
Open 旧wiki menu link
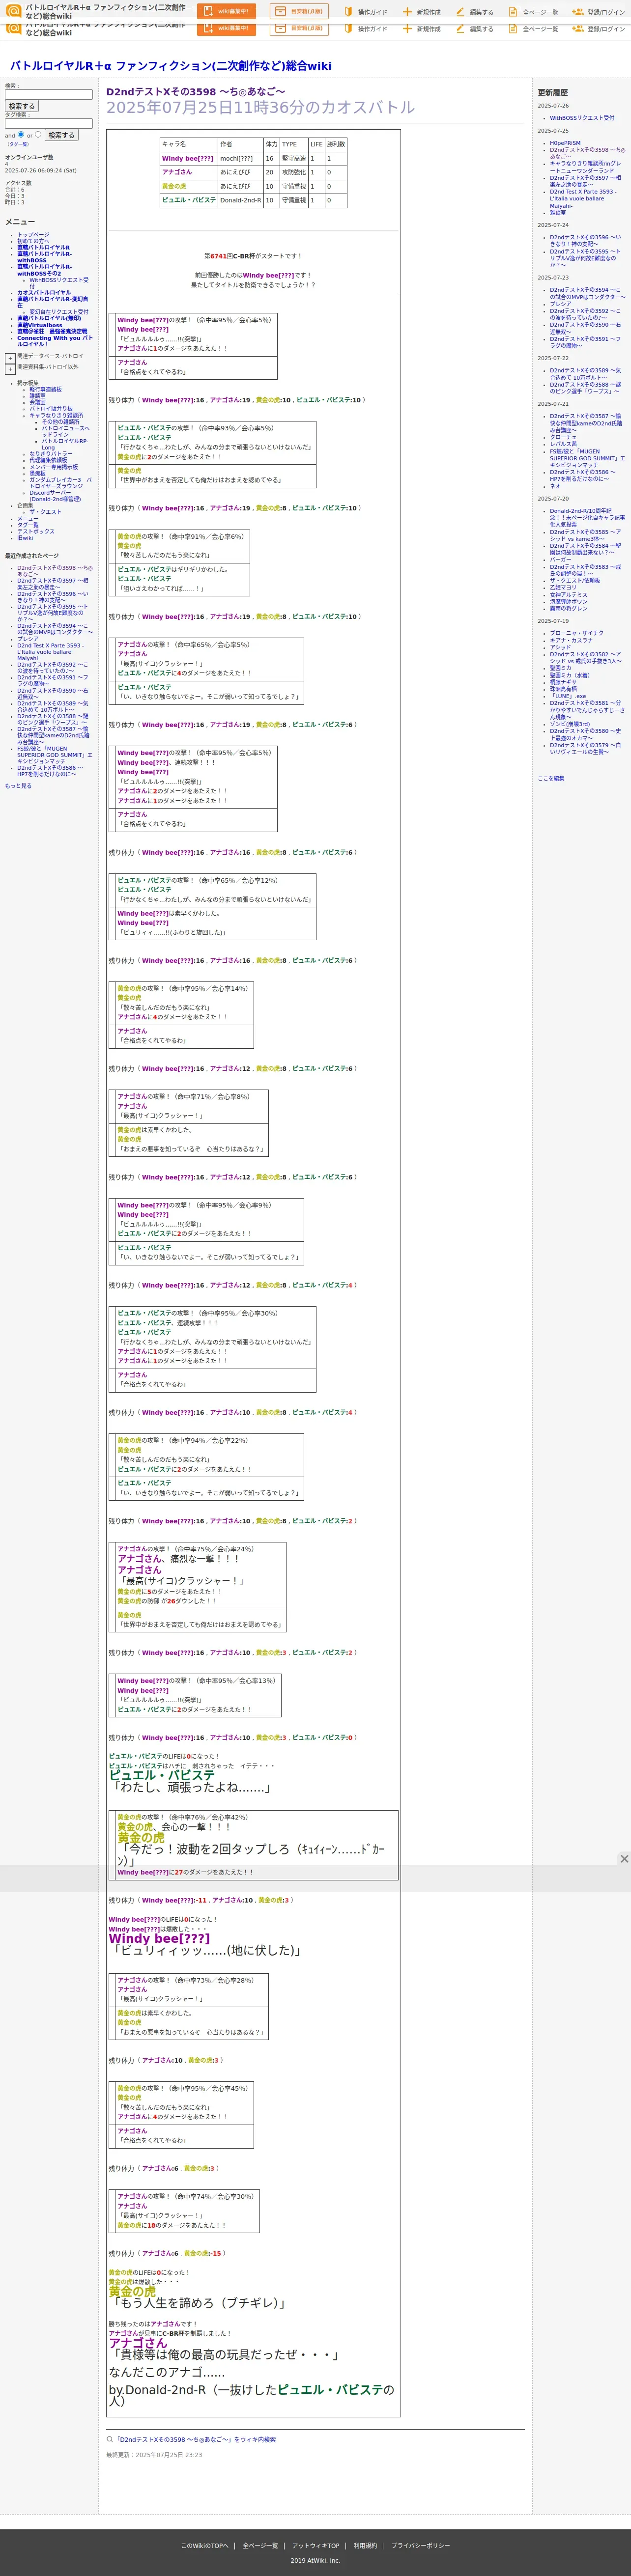coord(25,538)
